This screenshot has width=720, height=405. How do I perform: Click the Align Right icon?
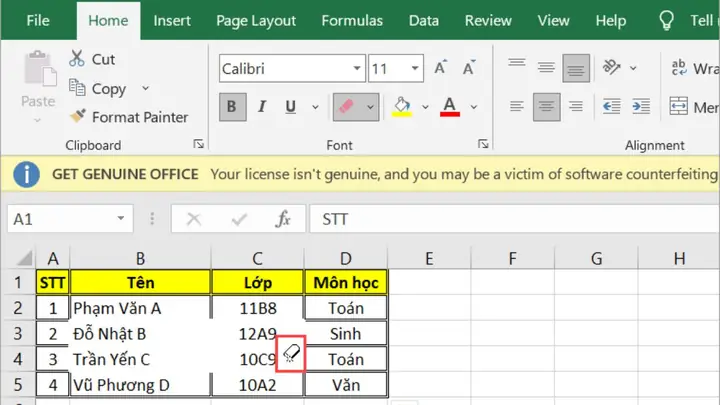point(576,107)
